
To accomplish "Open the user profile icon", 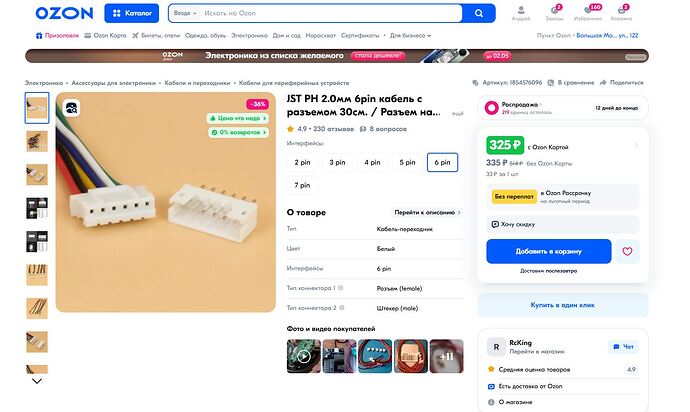I will [x=521, y=10].
